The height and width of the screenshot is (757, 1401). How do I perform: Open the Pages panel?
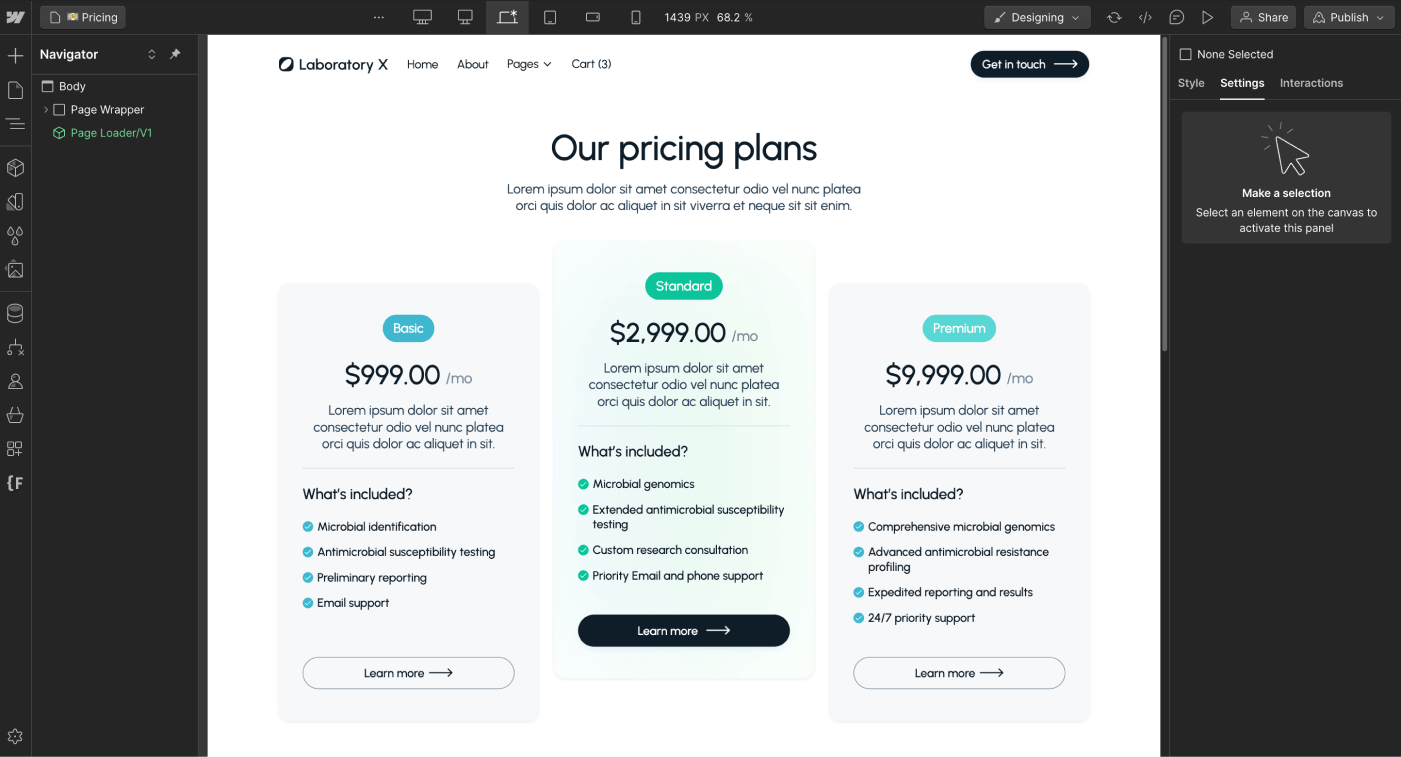coord(15,90)
